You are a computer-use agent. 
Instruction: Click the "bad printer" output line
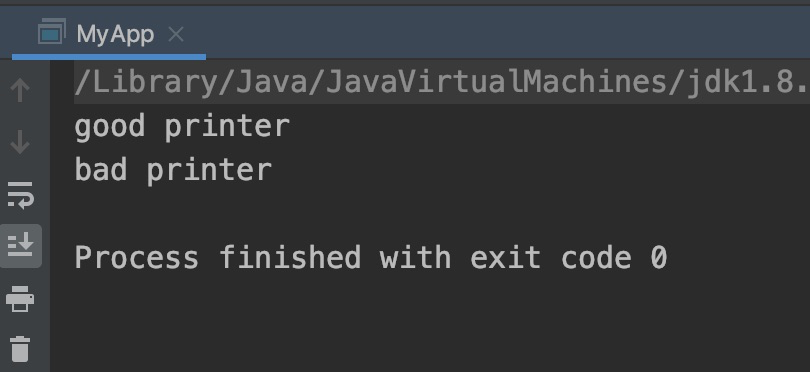(173, 169)
